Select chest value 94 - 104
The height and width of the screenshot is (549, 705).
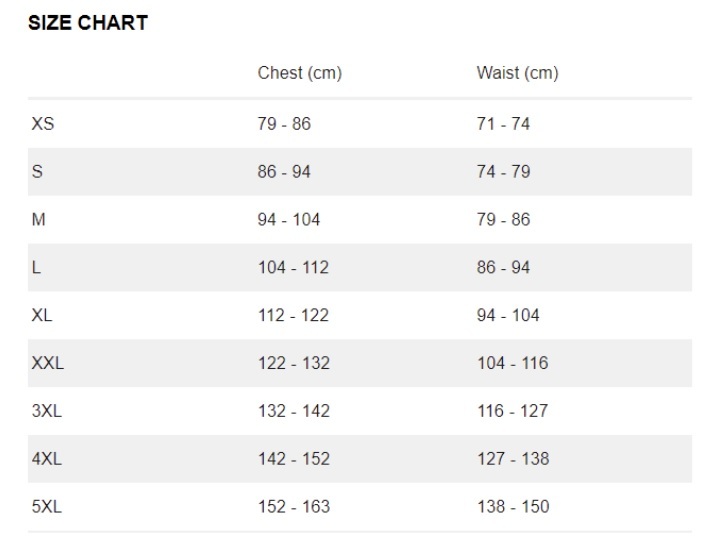(x=289, y=219)
